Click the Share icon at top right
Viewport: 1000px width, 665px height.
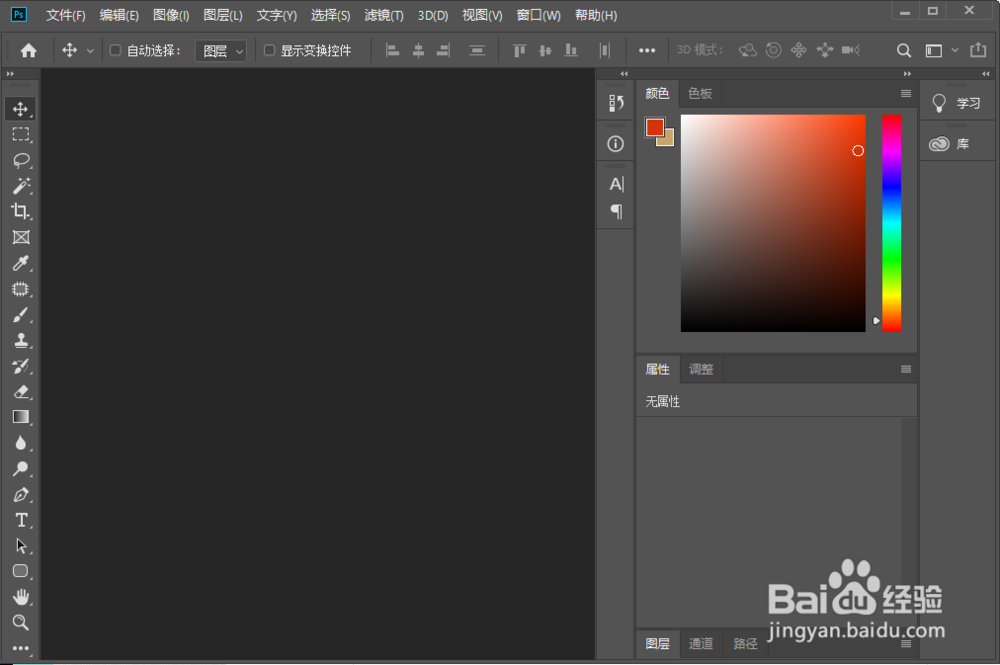[x=978, y=50]
